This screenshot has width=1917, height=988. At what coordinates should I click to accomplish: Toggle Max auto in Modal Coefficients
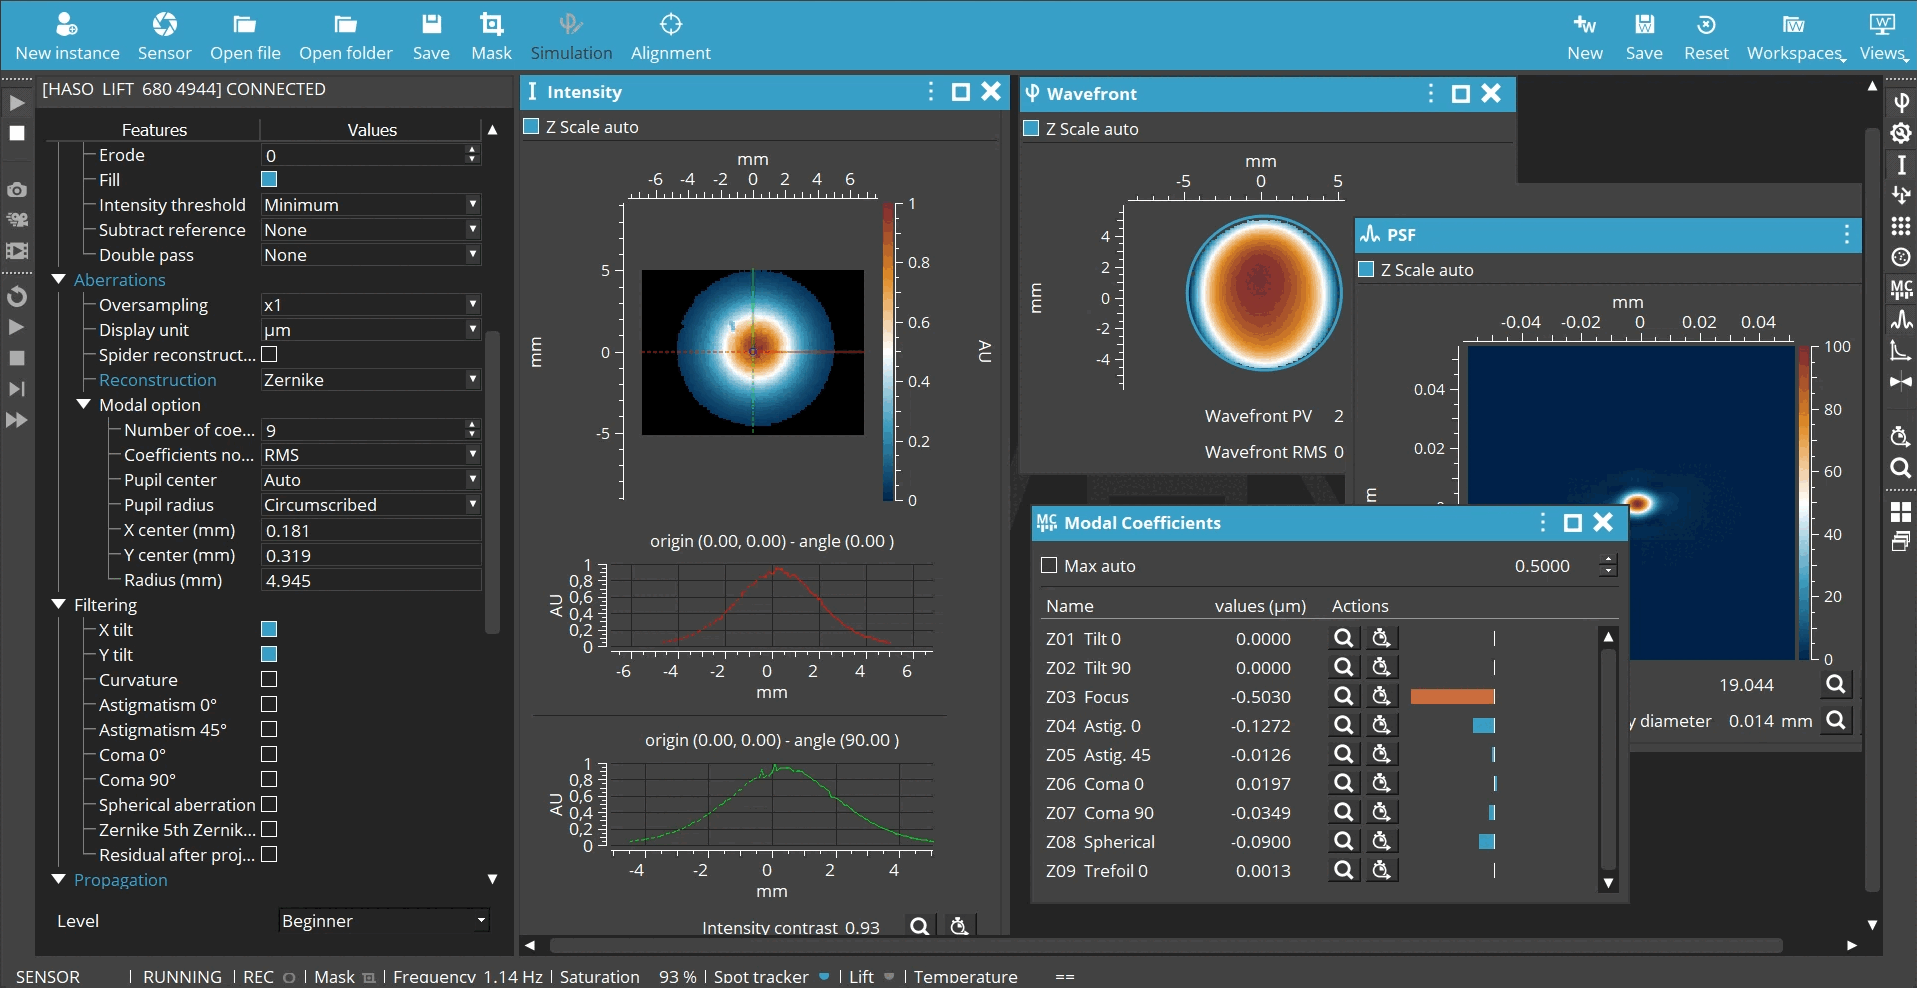[x=1049, y=565]
